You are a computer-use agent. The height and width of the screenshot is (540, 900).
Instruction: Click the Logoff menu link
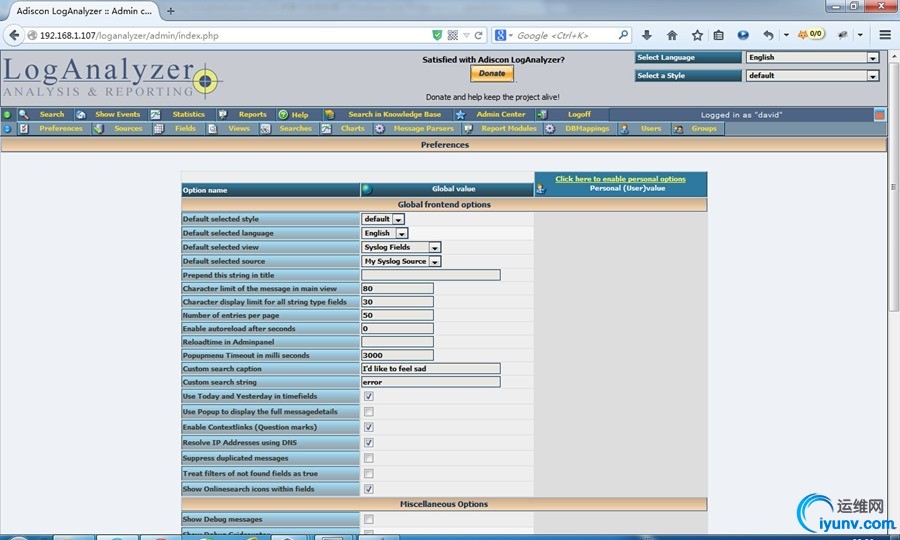[579, 115]
